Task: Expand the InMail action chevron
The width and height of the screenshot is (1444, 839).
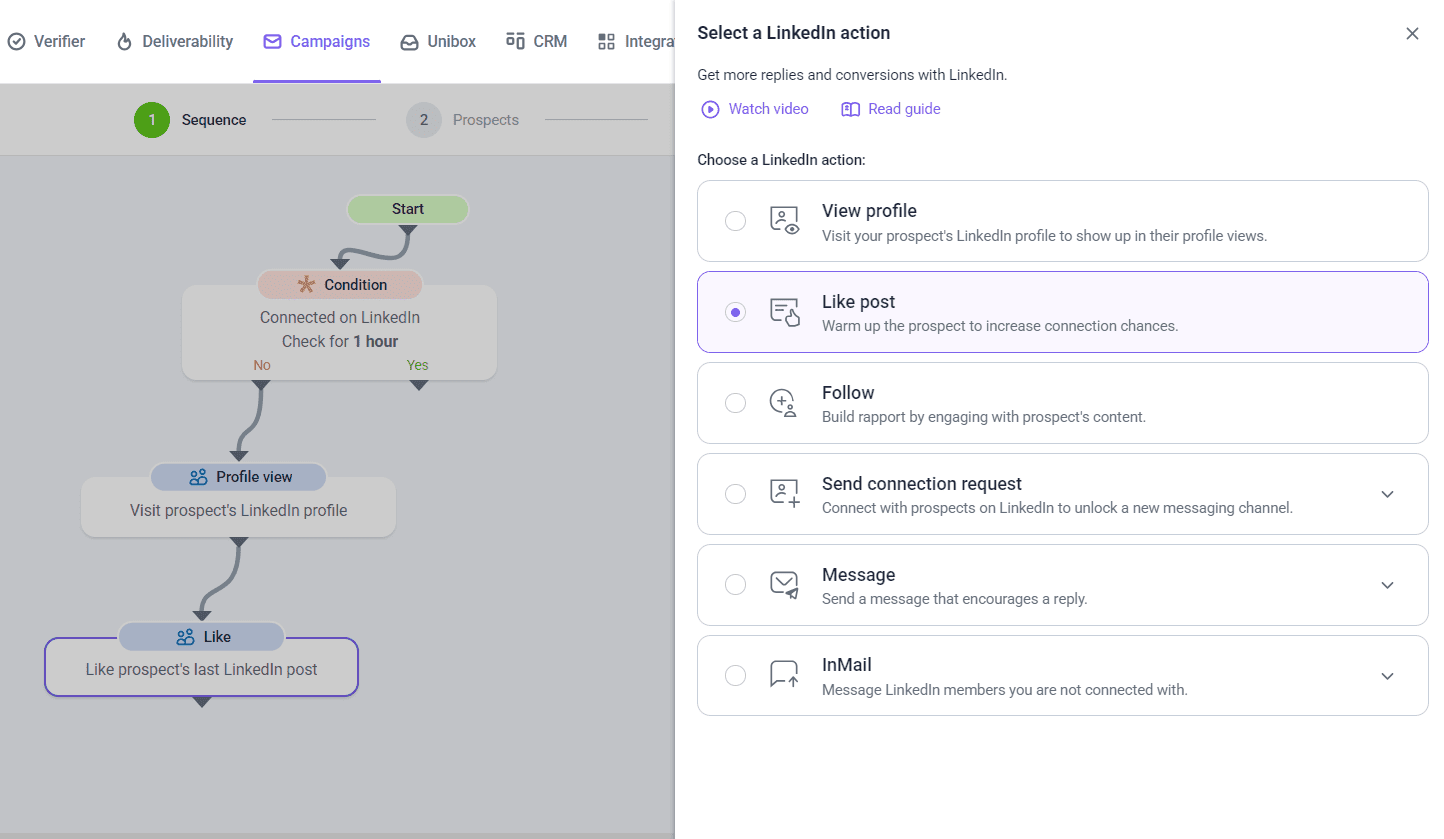Action: (x=1387, y=676)
